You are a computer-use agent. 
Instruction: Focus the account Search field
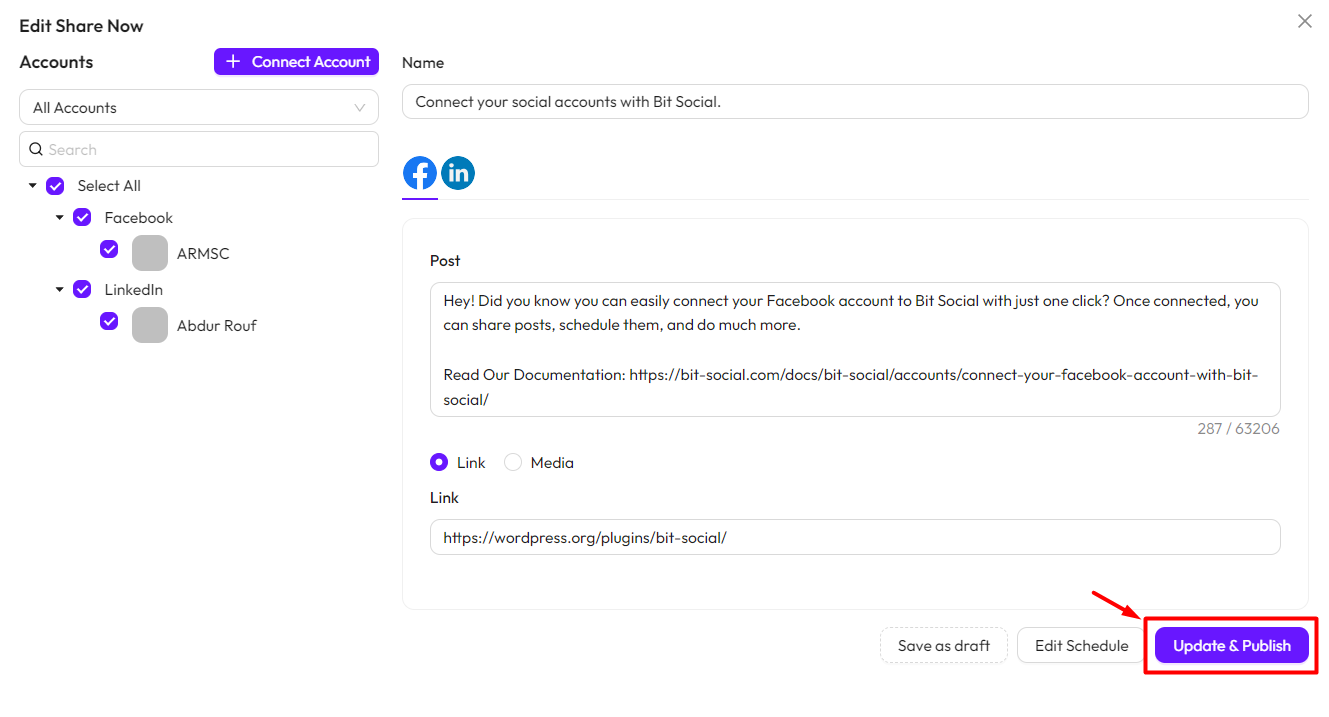click(199, 149)
